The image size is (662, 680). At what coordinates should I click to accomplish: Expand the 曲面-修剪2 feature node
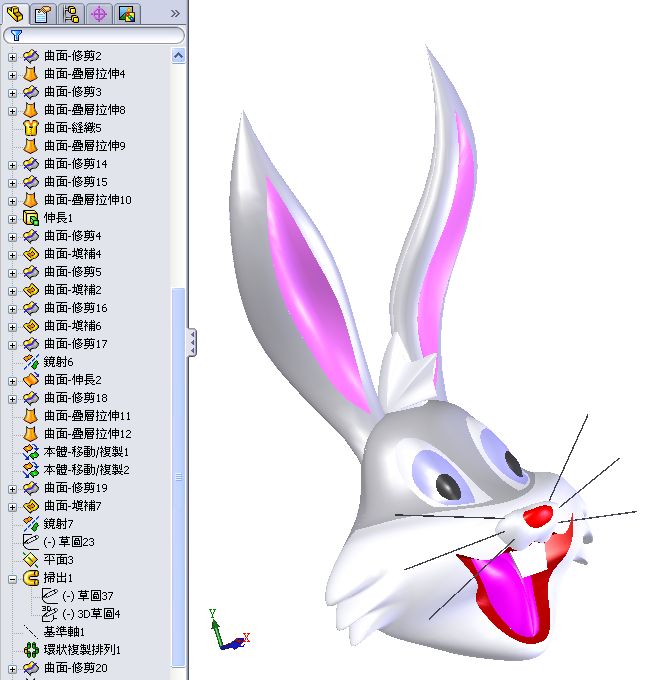point(12,57)
